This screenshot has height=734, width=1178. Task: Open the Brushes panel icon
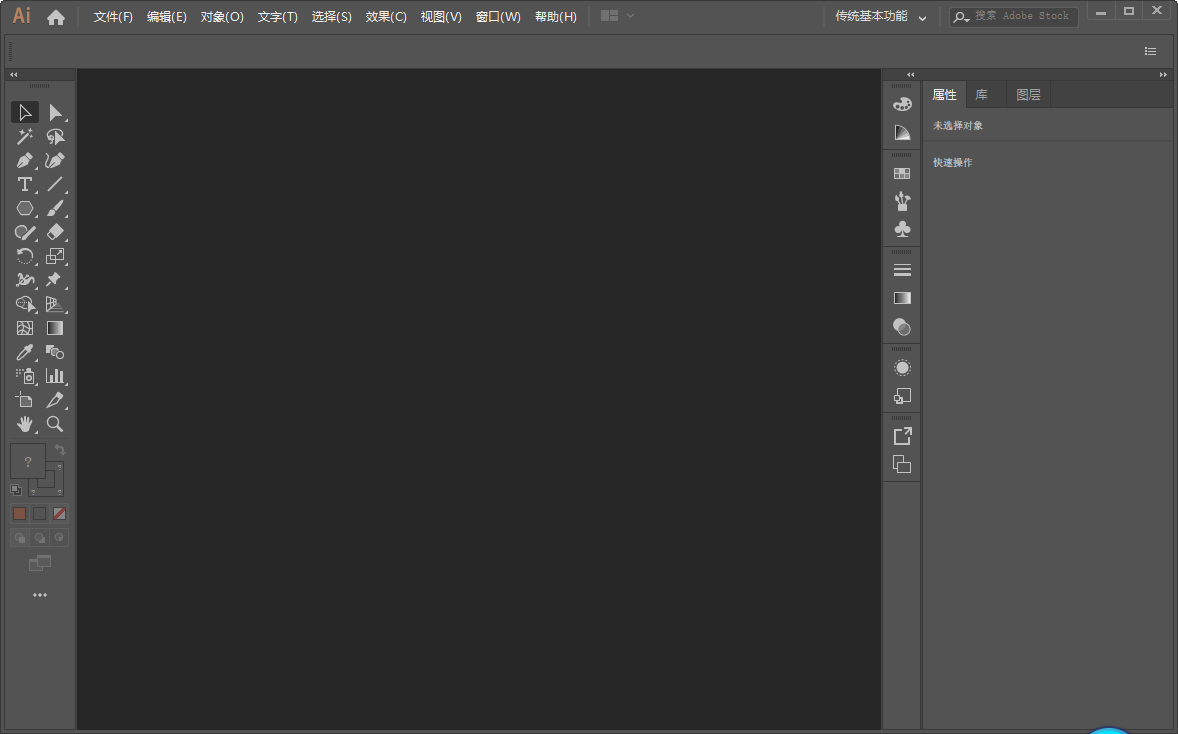(902, 201)
